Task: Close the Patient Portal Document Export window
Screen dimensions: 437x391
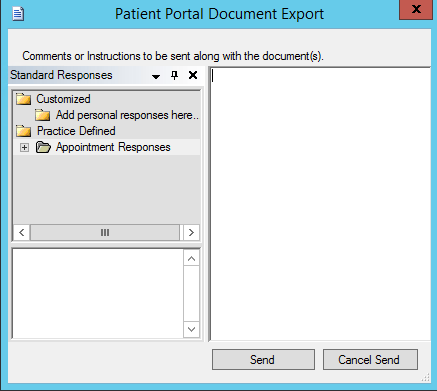Action: [x=416, y=10]
